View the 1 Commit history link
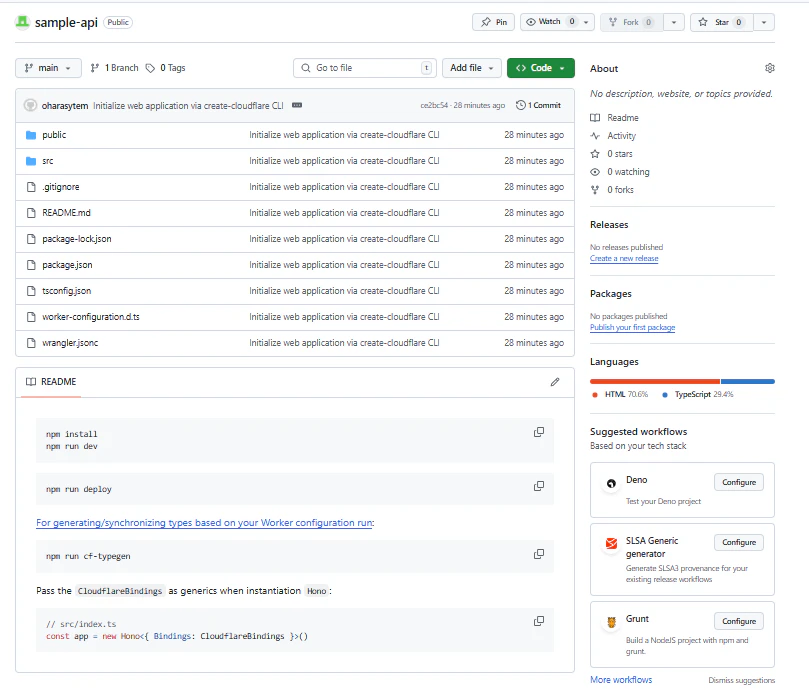The image size is (809, 697). pos(538,105)
